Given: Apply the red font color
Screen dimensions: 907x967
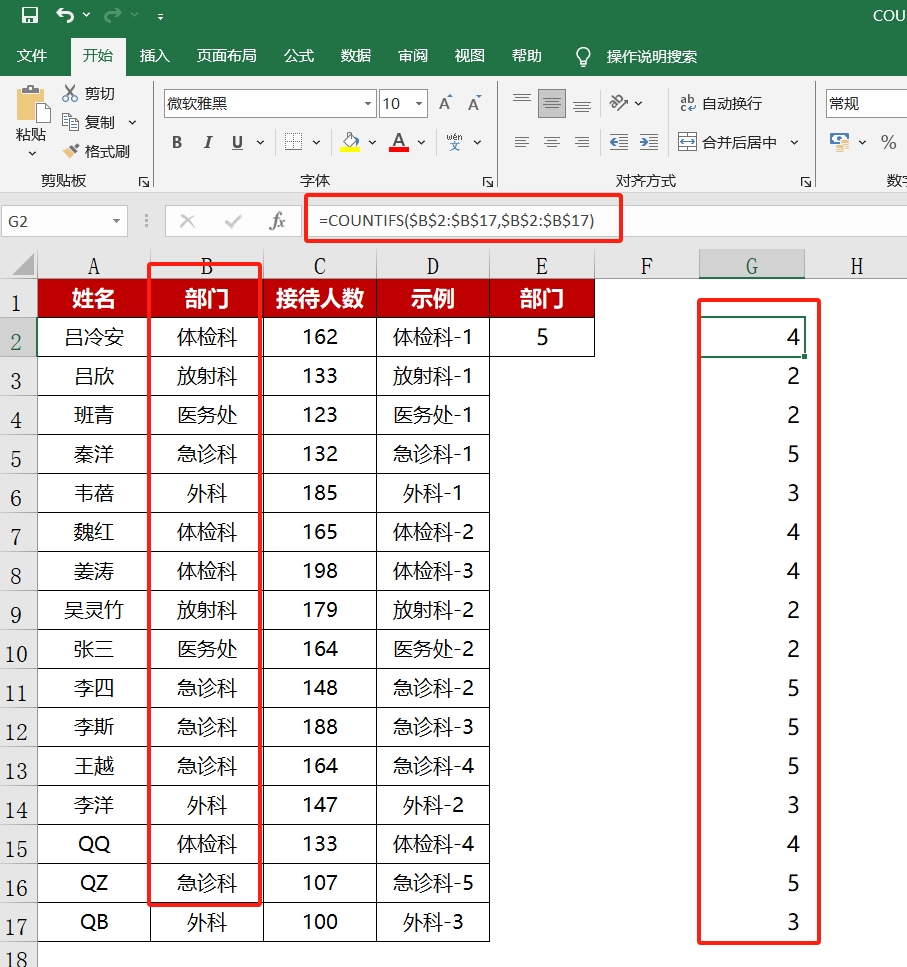Looking at the screenshot, I should 399,142.
